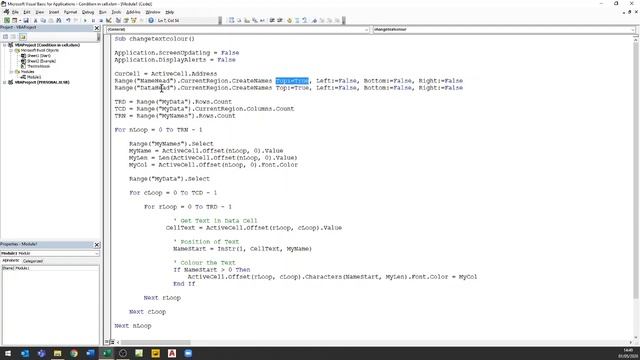Viewport: 640px width, 360px height.
Task: Open the Edit menu
Action: click(x=27, y=12)
